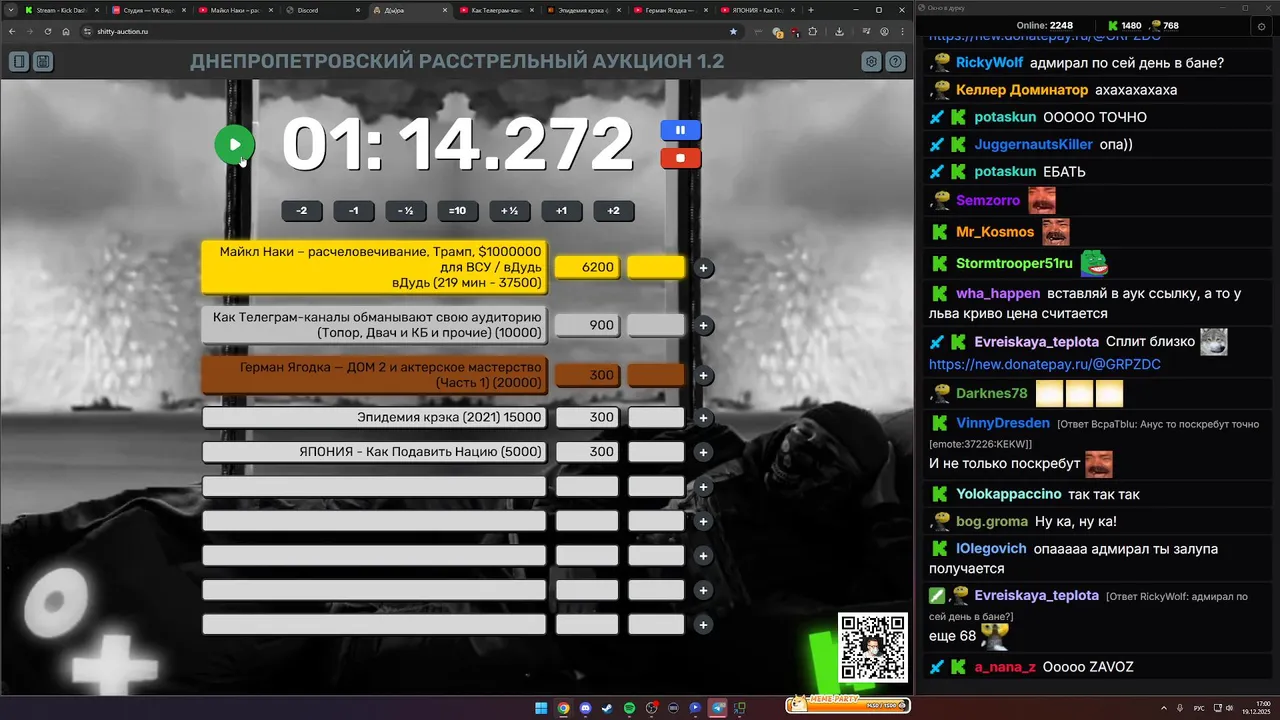Go to the browser home page
The height and width of the screenshot is (720, 1280).
tap(66, 31)
